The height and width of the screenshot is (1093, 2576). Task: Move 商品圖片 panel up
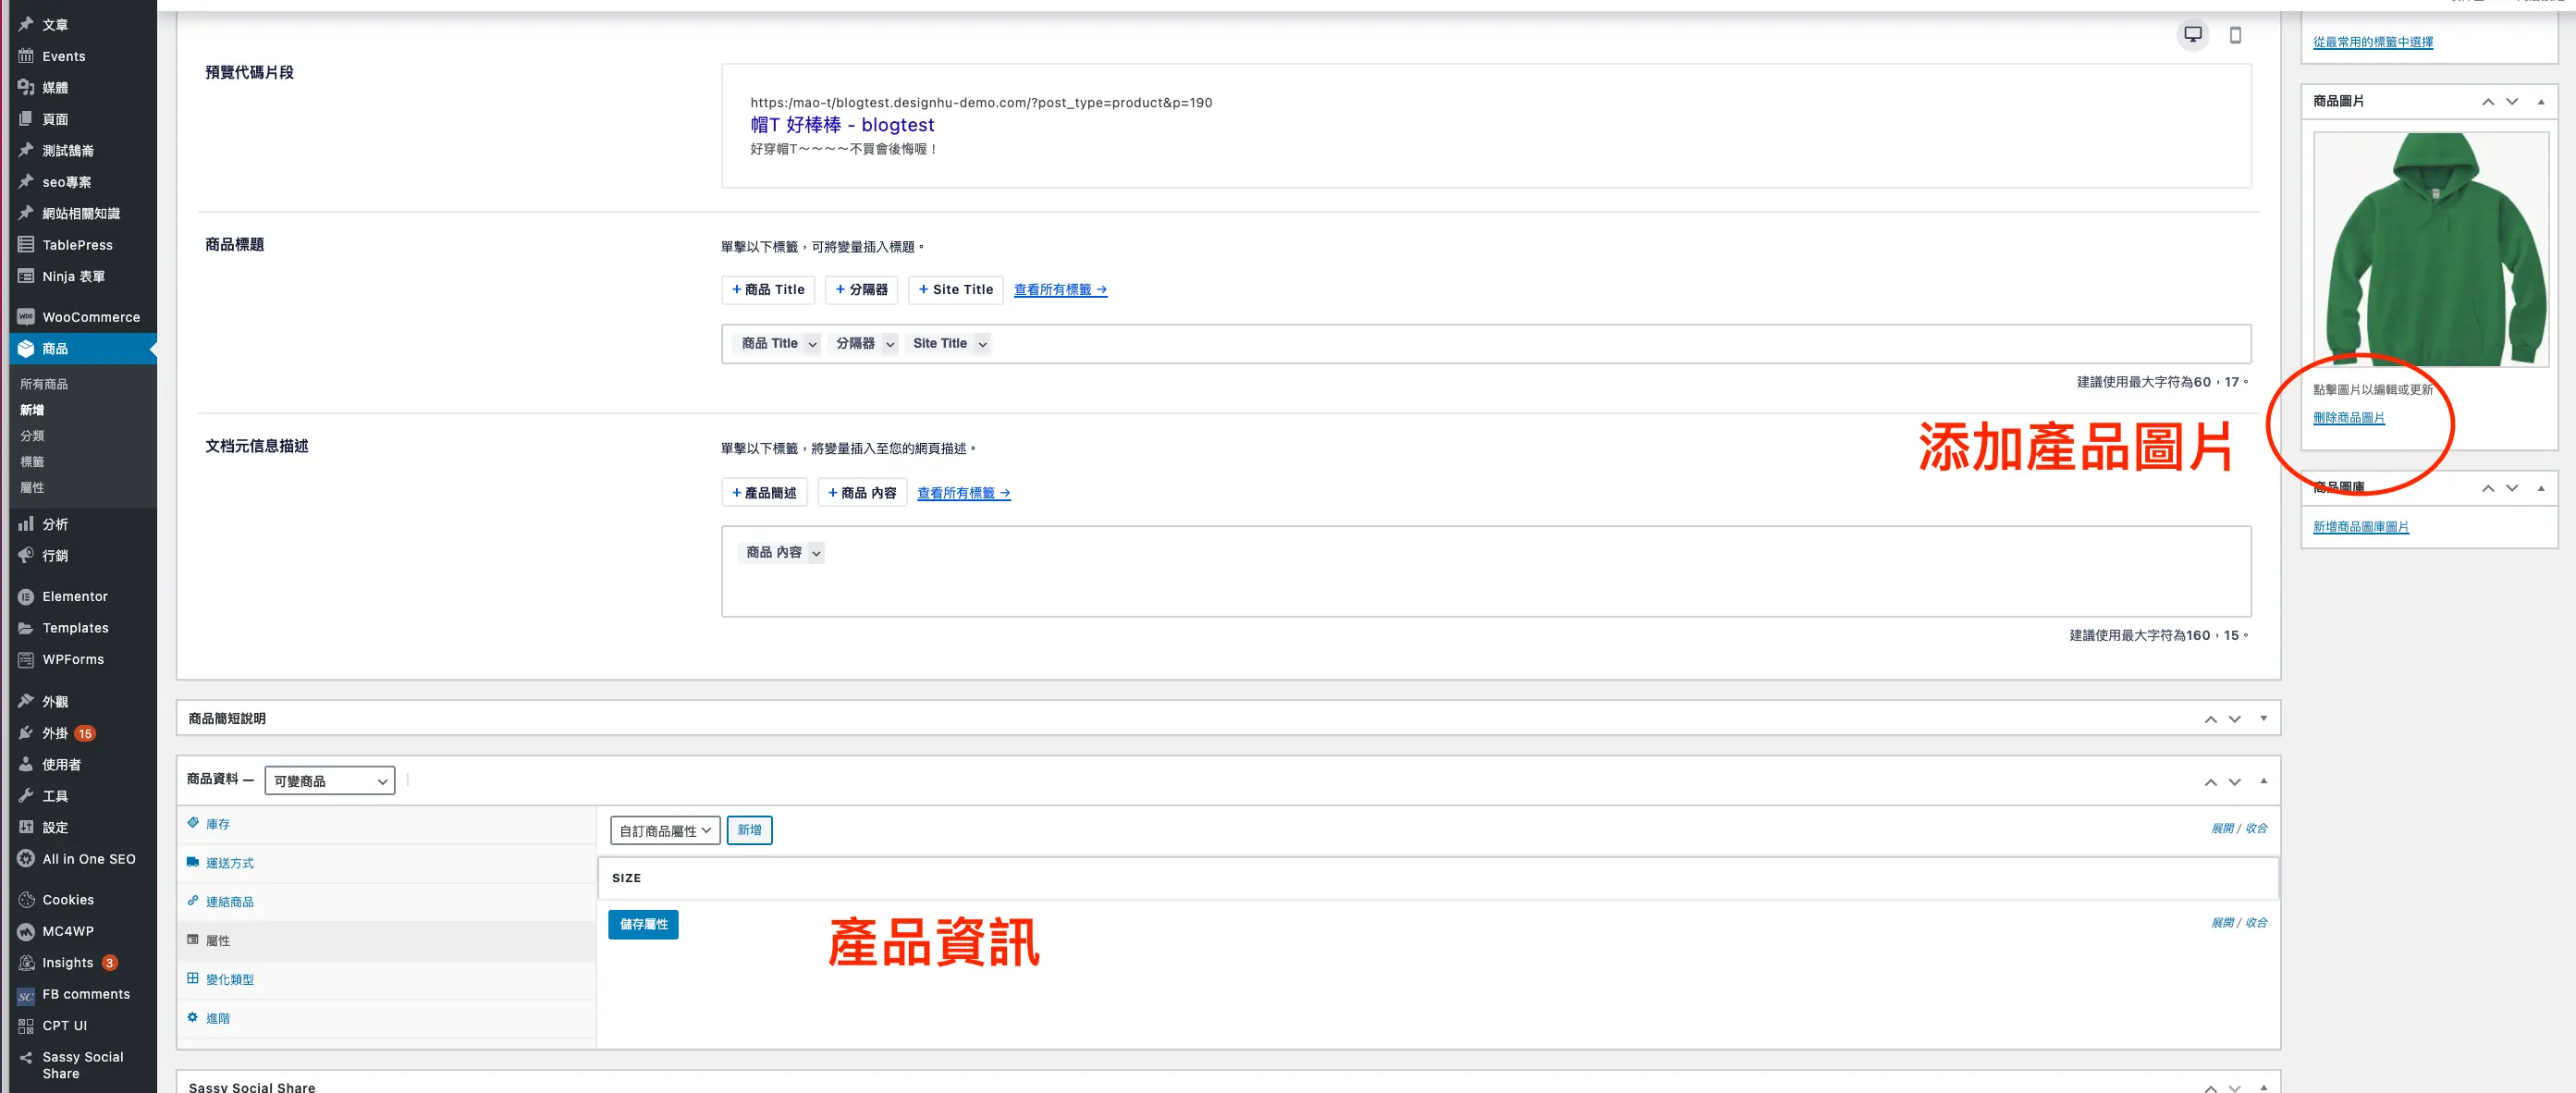2488,102
